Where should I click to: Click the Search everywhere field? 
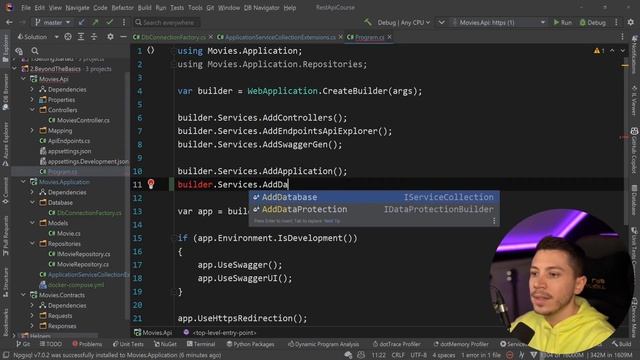[x=167, y=22]
